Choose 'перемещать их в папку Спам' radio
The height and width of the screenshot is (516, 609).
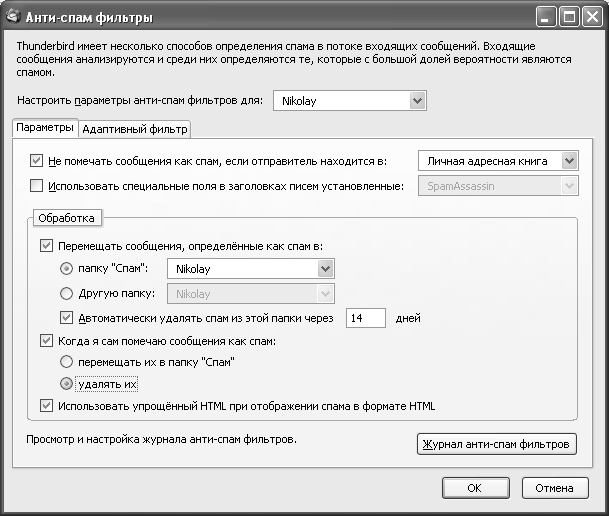tap(67, 362)
